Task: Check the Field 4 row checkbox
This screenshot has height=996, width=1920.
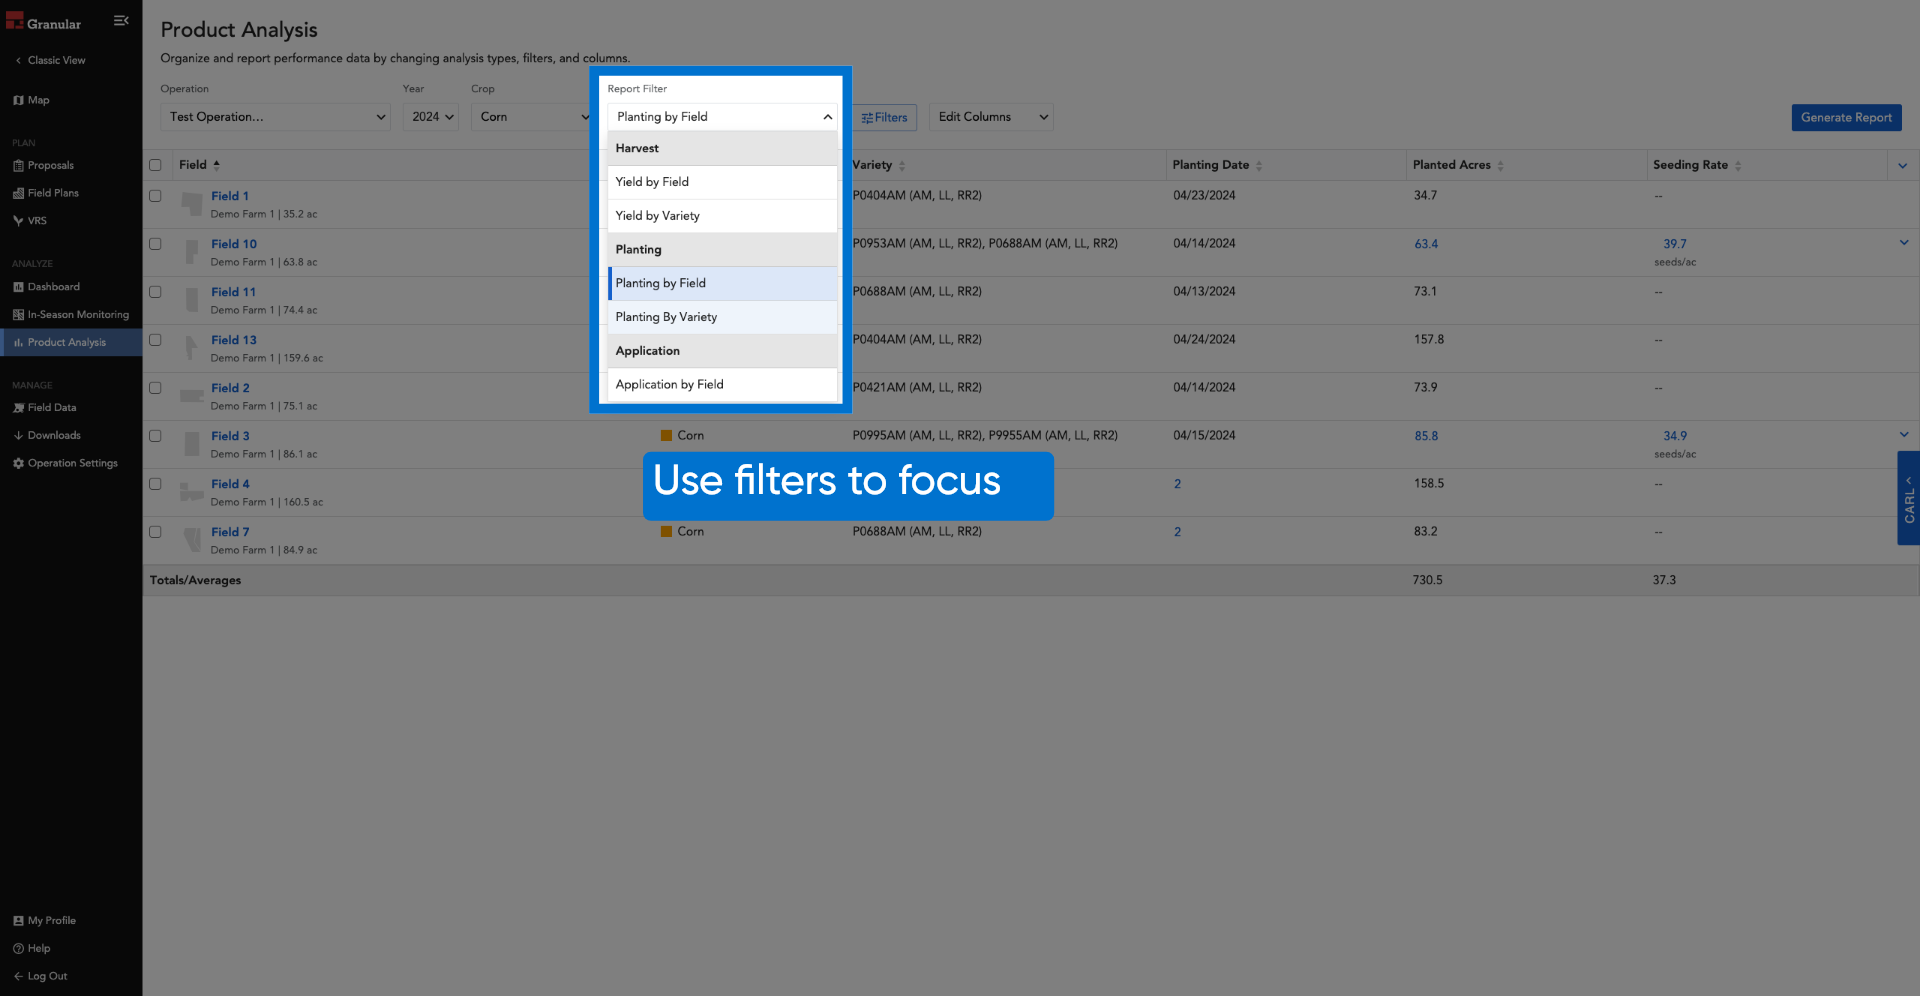Action: [x=155, y=484]
